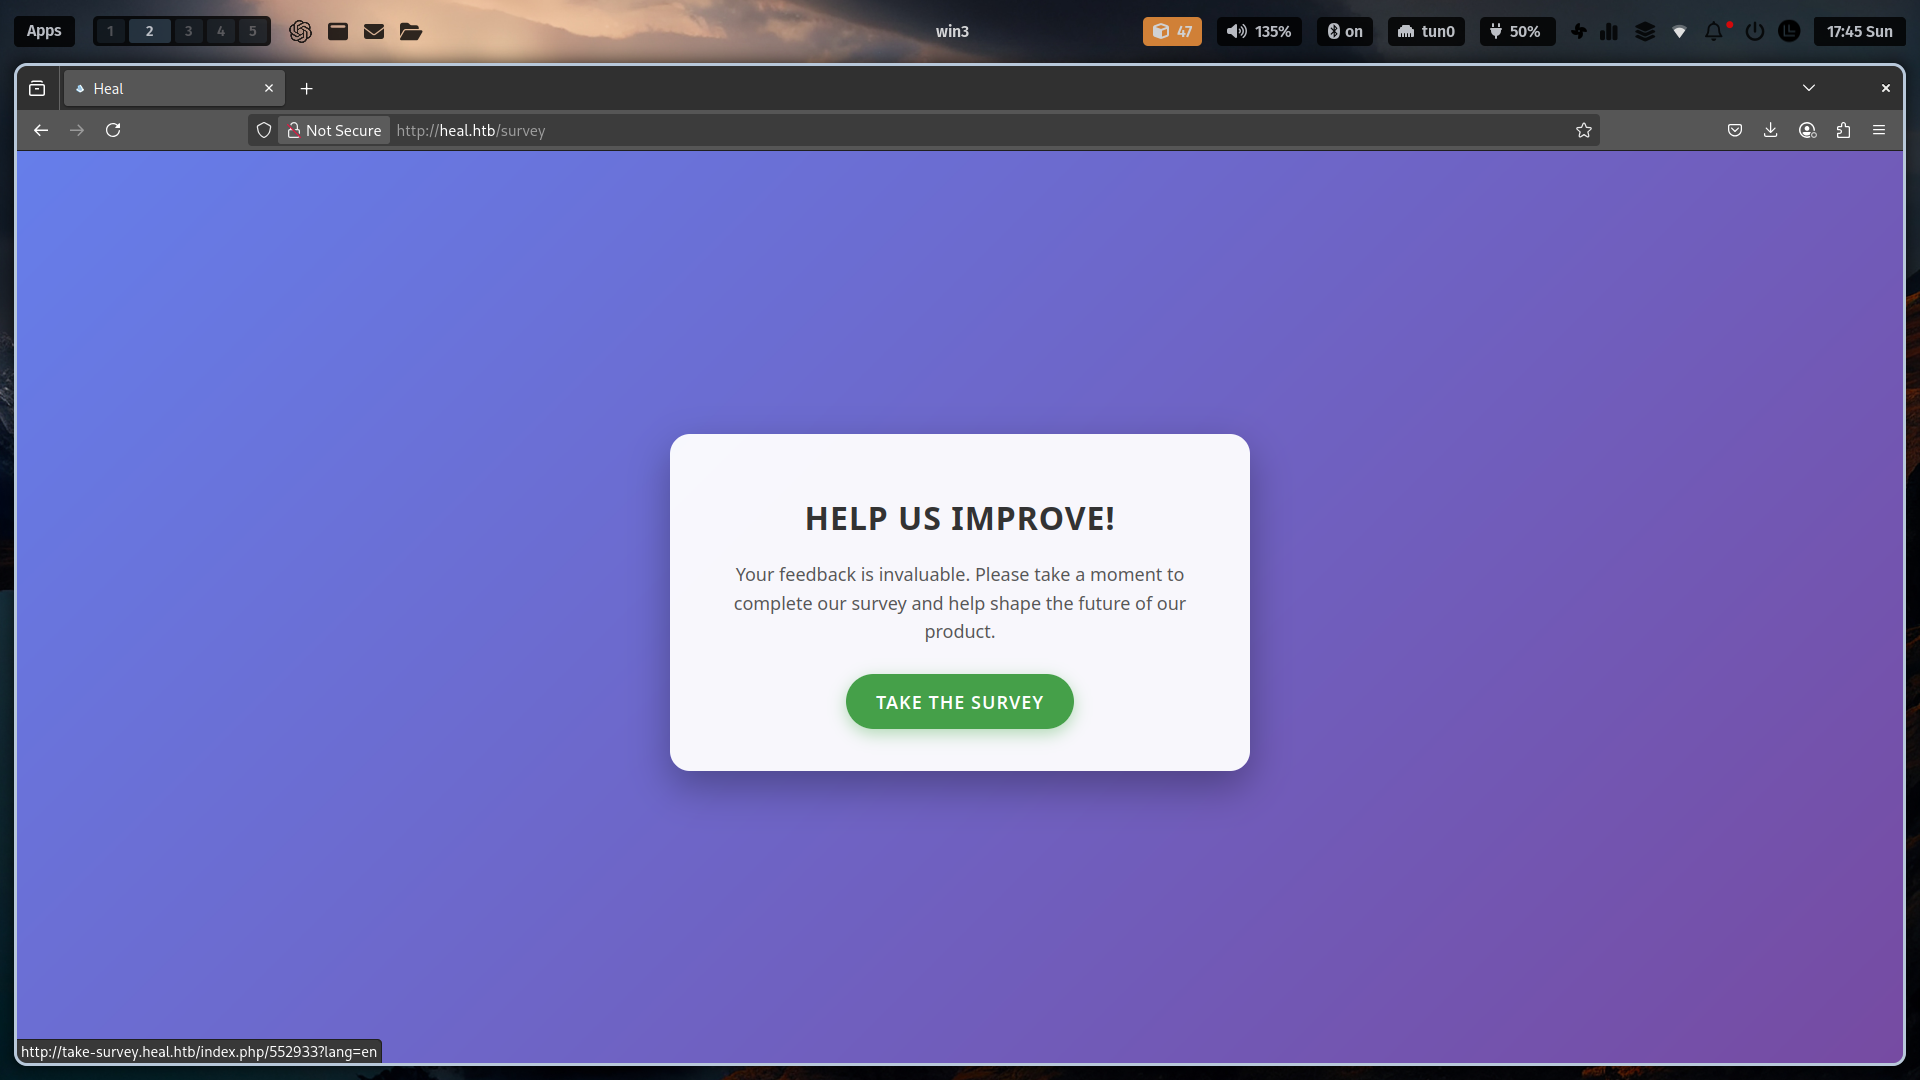Switch to workspace 3

coord(188,31)
